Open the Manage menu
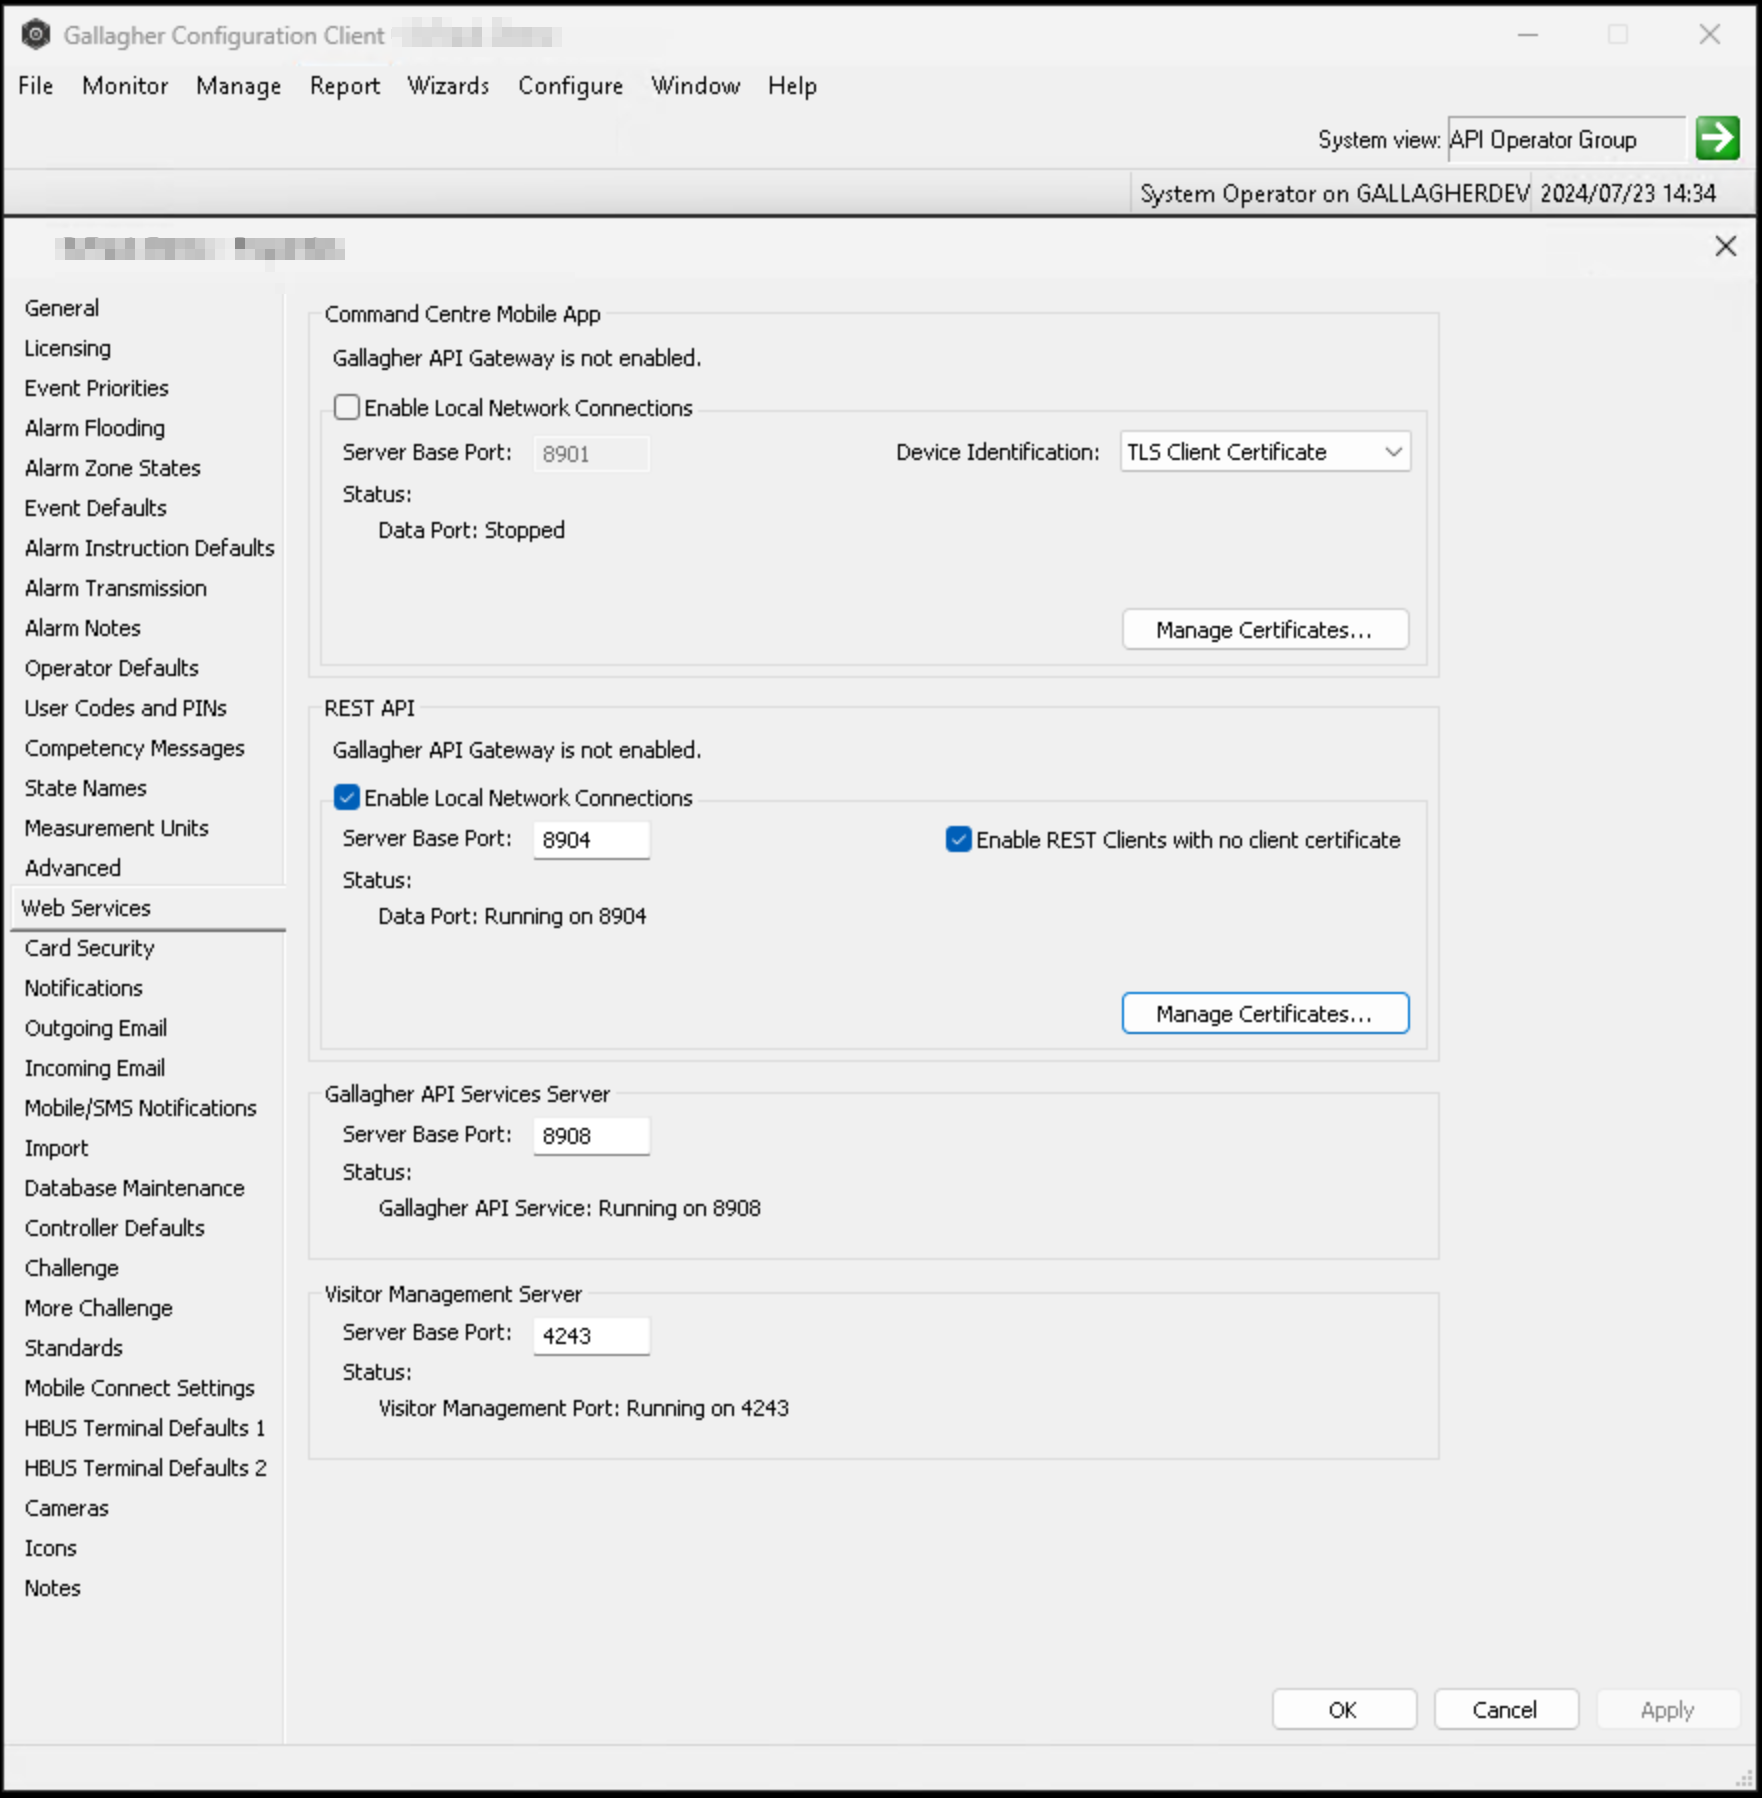The height and width of the screenshot is (1798, 1762). 238,86
